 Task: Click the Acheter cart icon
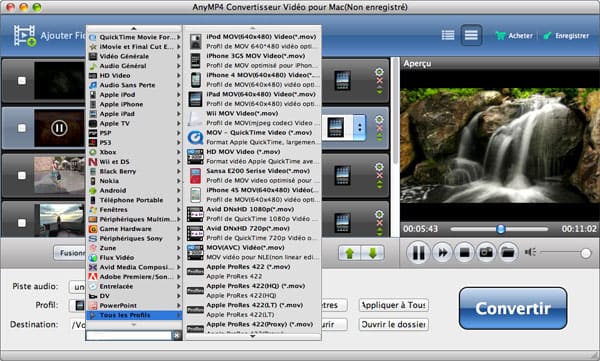500,36
